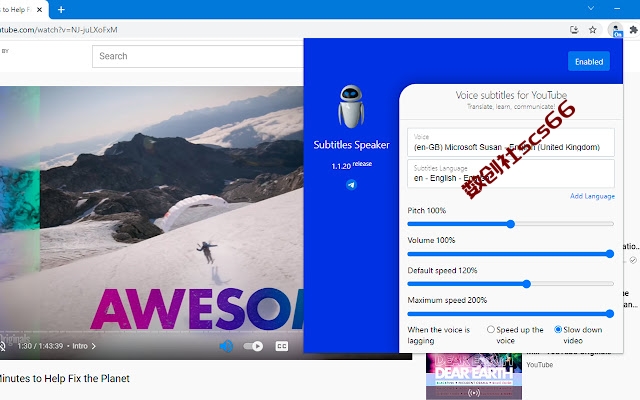Click the 'Subtitles Speaker' title text

351,145
